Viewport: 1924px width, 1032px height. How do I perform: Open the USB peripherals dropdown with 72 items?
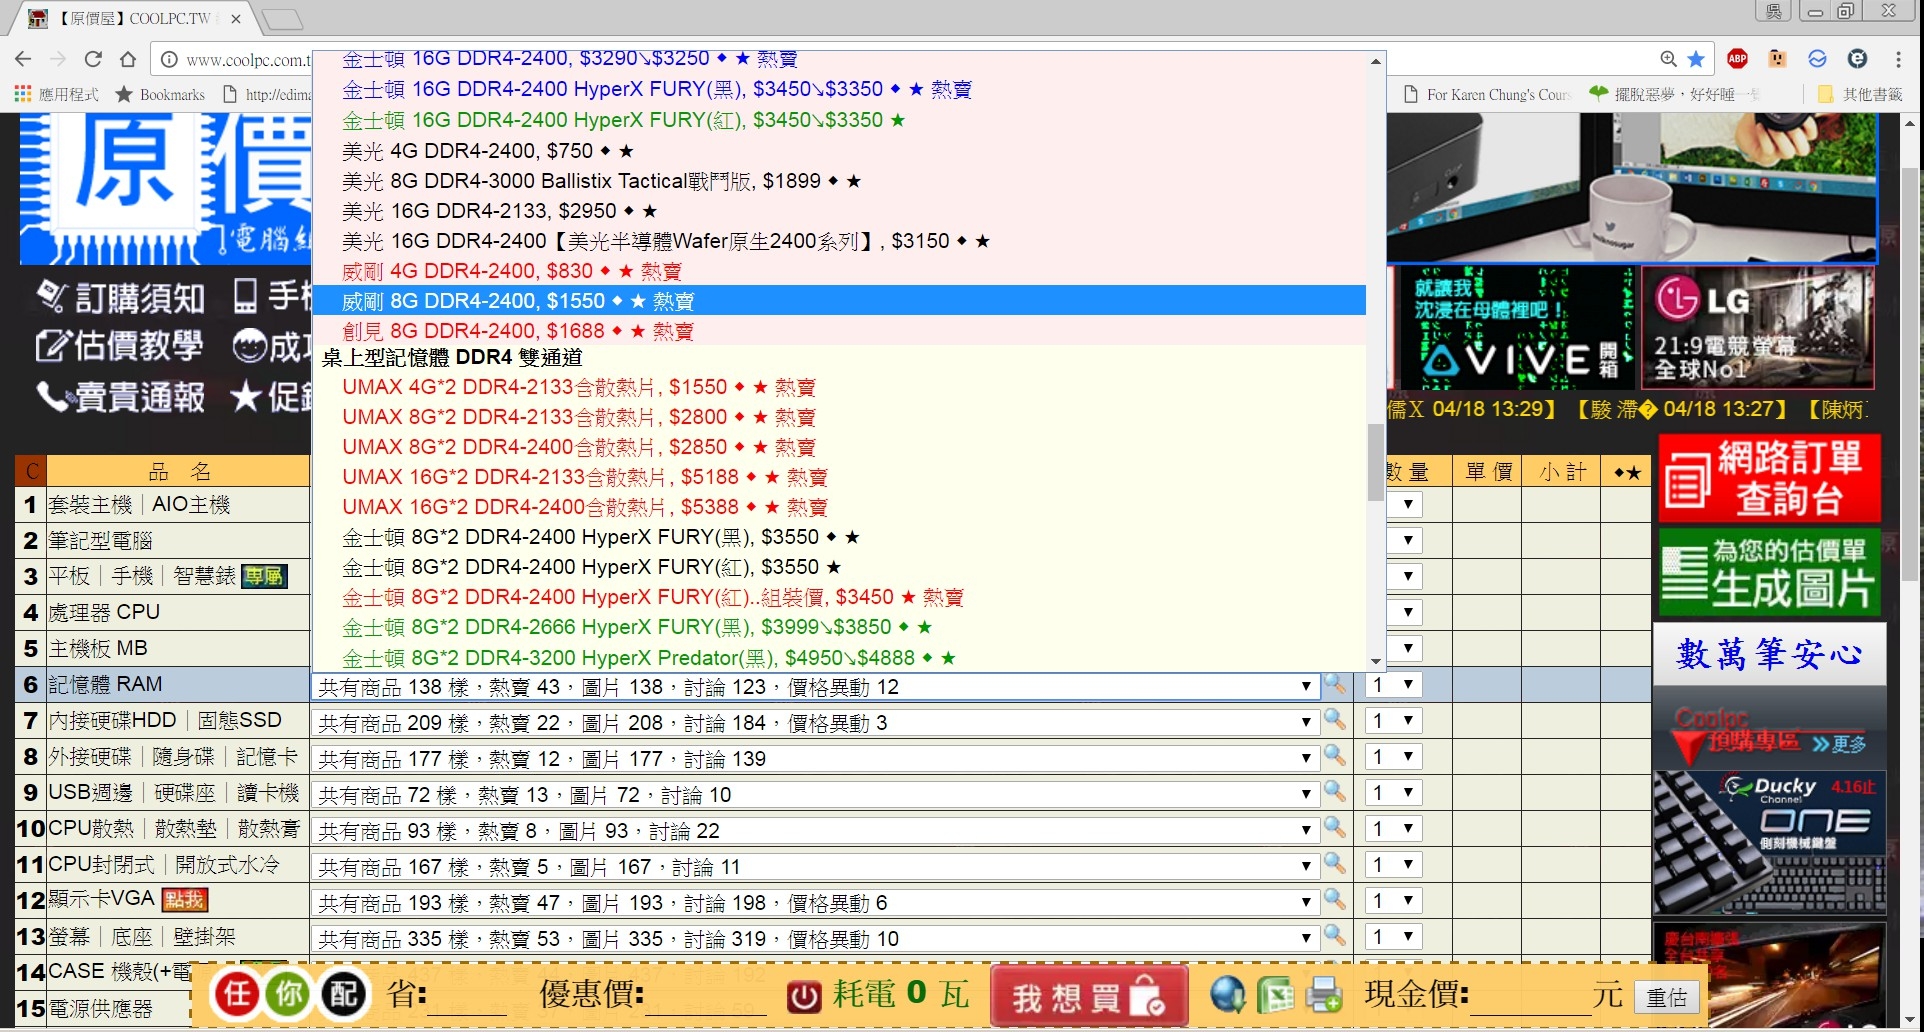(x=815, y=795)
